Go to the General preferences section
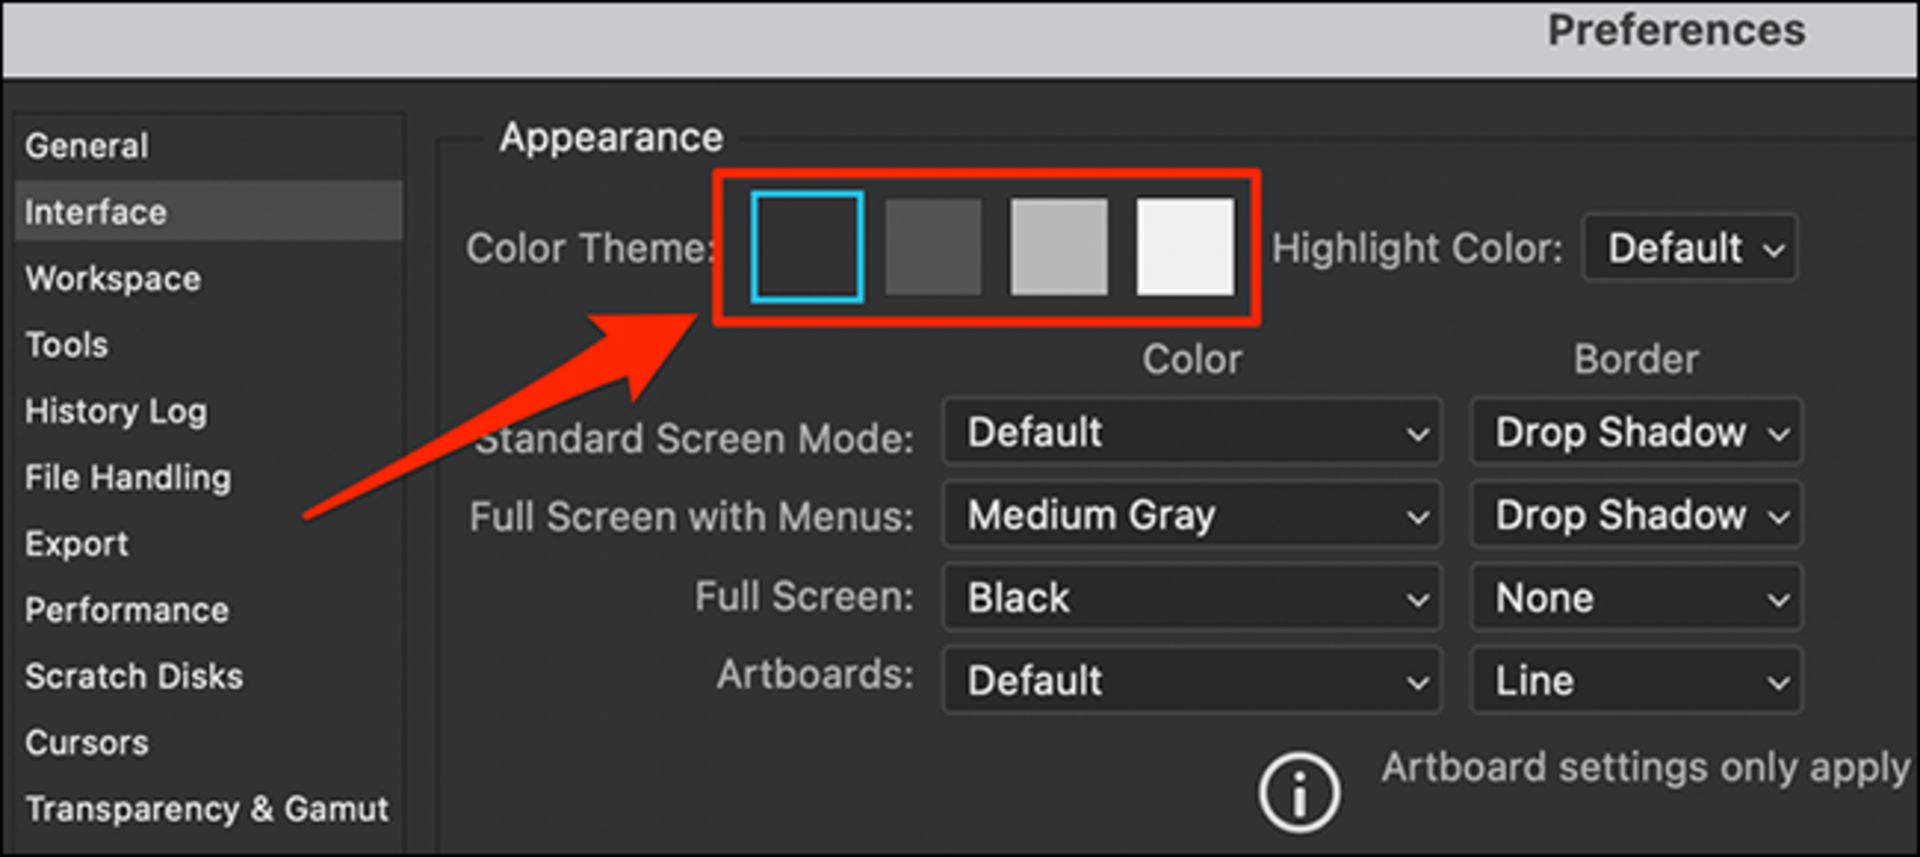This screenshot has width=1920, height=857. point(87,146)
